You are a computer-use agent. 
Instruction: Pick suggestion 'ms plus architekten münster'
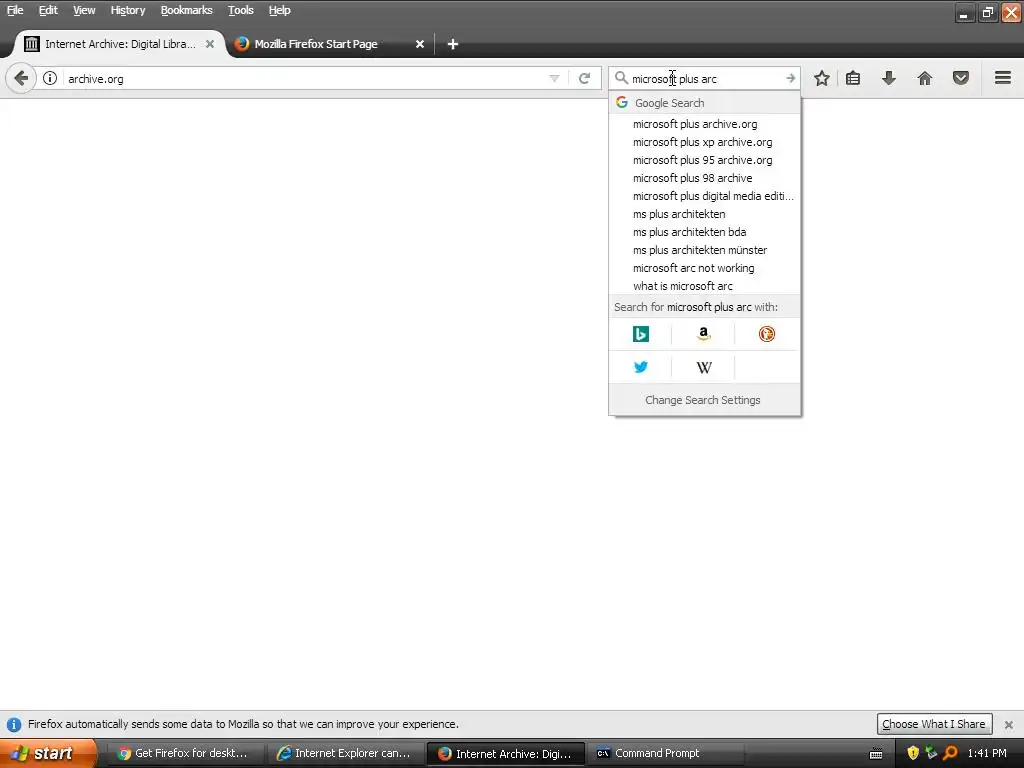(704, 249)
